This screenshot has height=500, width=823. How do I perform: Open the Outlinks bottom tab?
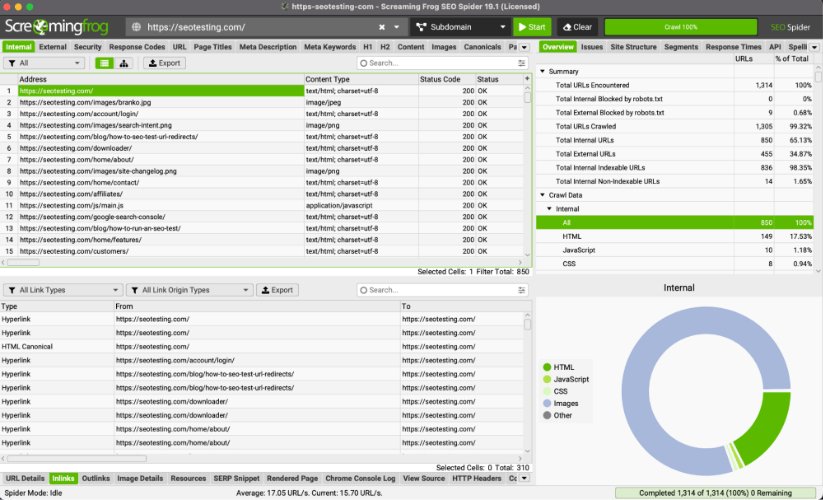tap(96, 478)
